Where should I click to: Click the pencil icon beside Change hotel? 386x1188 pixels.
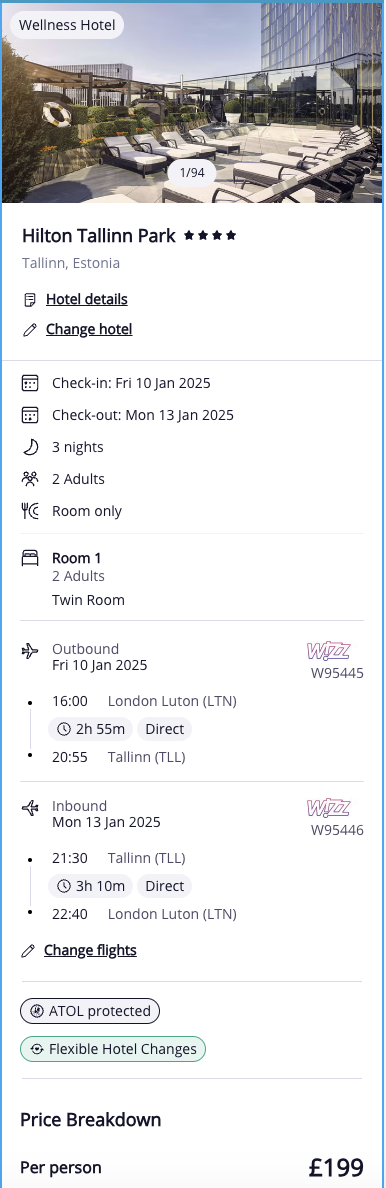(30, 330)
